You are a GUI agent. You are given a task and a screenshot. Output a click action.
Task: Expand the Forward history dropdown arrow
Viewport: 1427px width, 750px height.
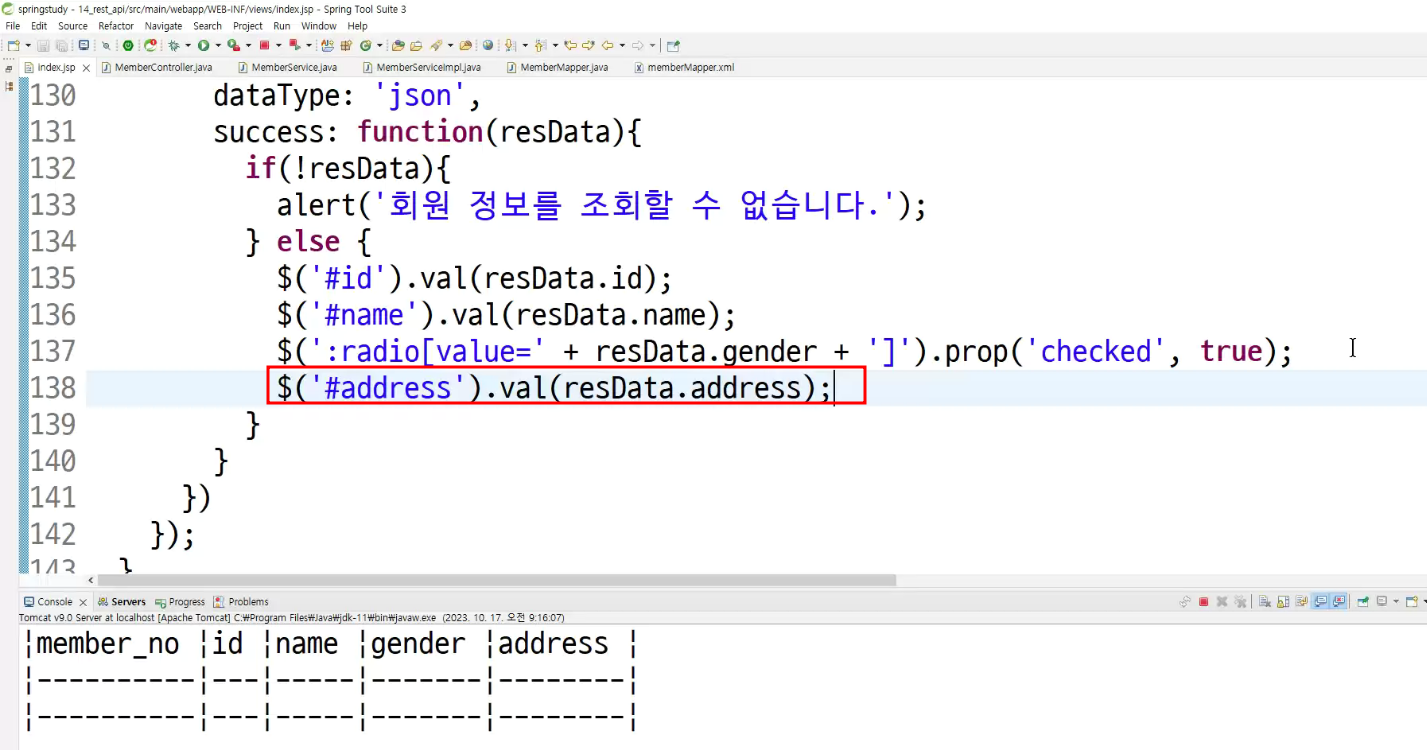click(x=652, y=45)
